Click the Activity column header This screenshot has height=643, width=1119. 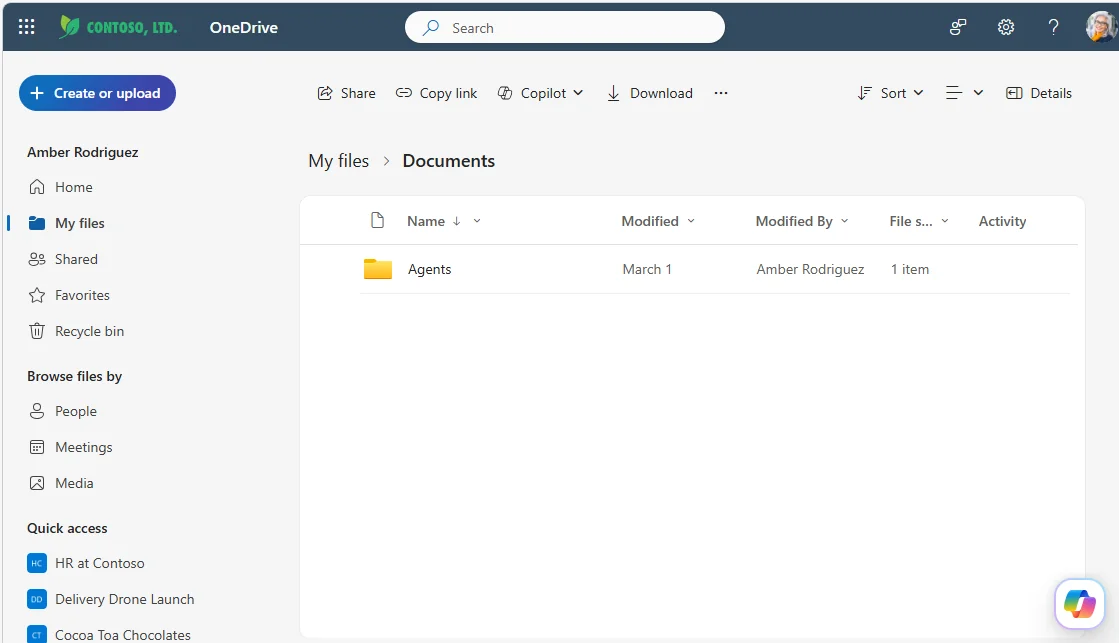(1002, 221)
